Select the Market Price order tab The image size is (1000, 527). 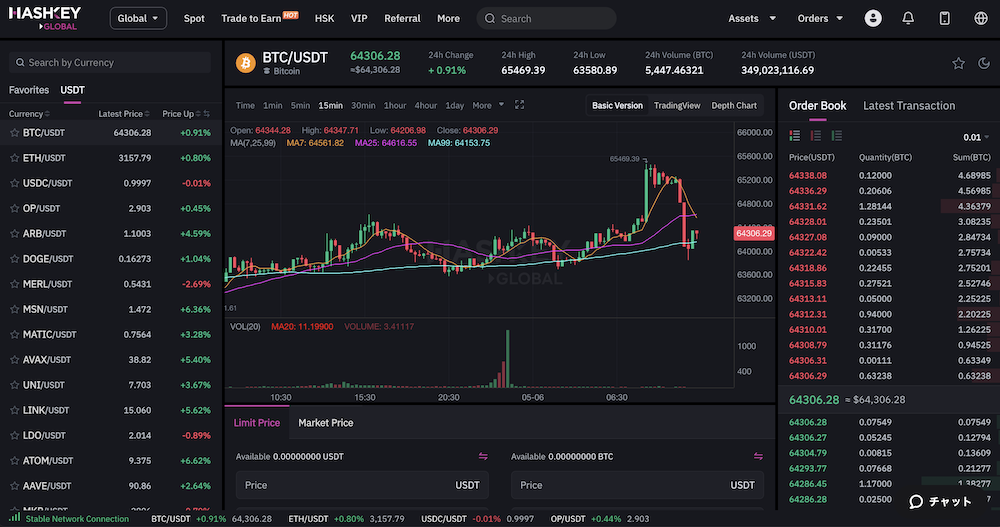coord(325,423)
